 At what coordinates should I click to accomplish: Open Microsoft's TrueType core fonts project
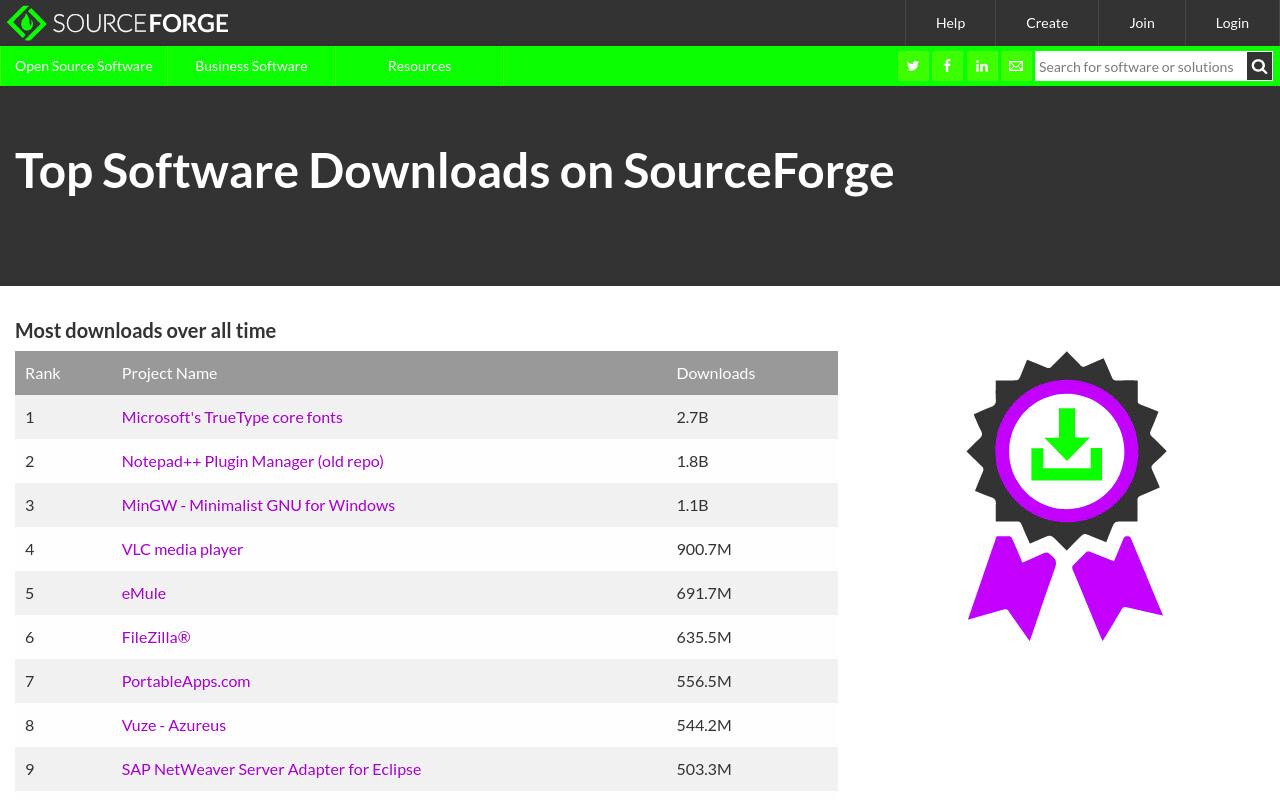[232, 417]
